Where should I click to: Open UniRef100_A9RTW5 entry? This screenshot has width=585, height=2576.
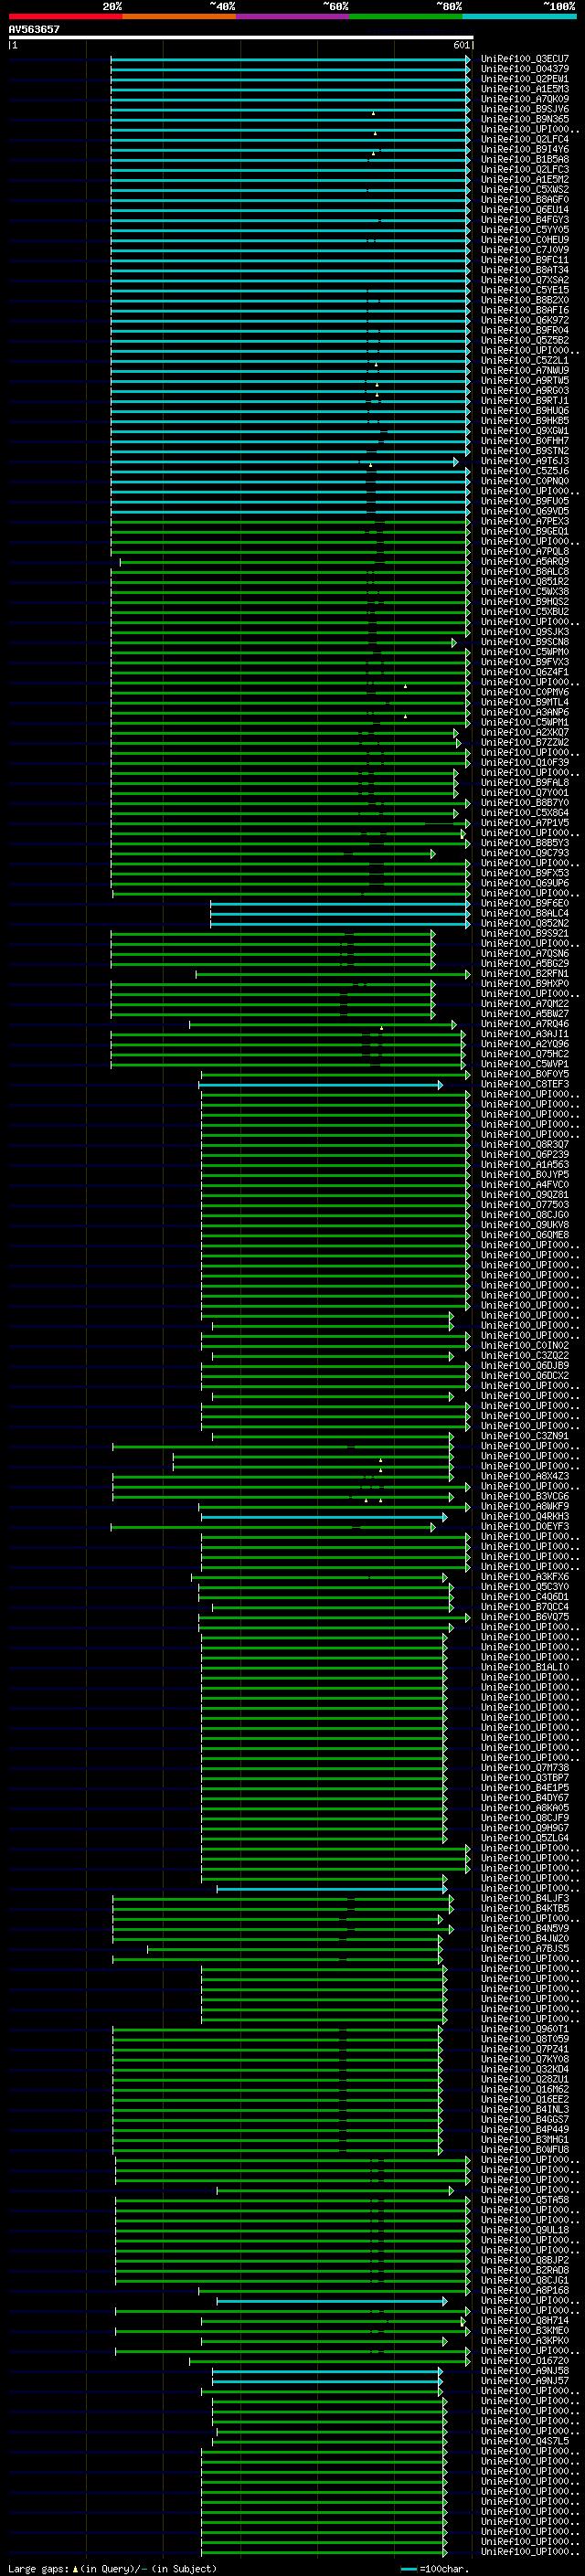point(524,380)
